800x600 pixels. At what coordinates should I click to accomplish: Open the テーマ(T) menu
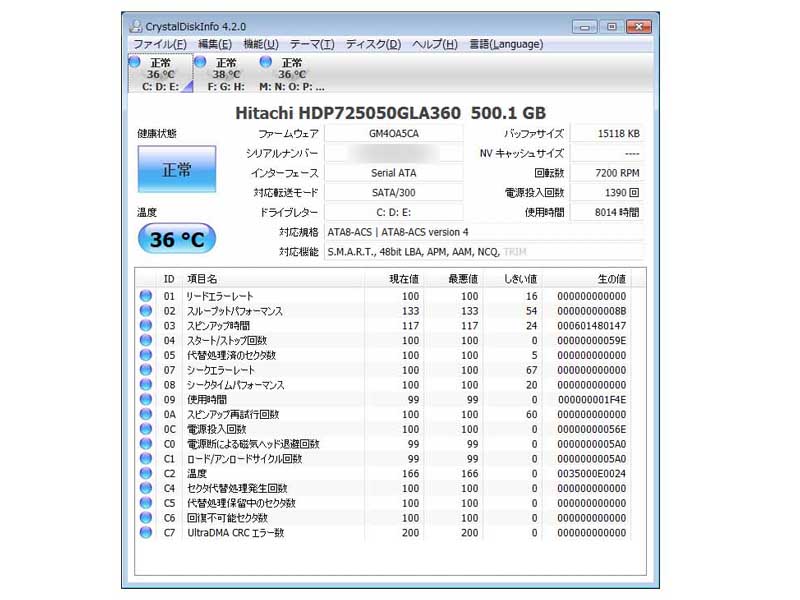click(x=311, y=44)
